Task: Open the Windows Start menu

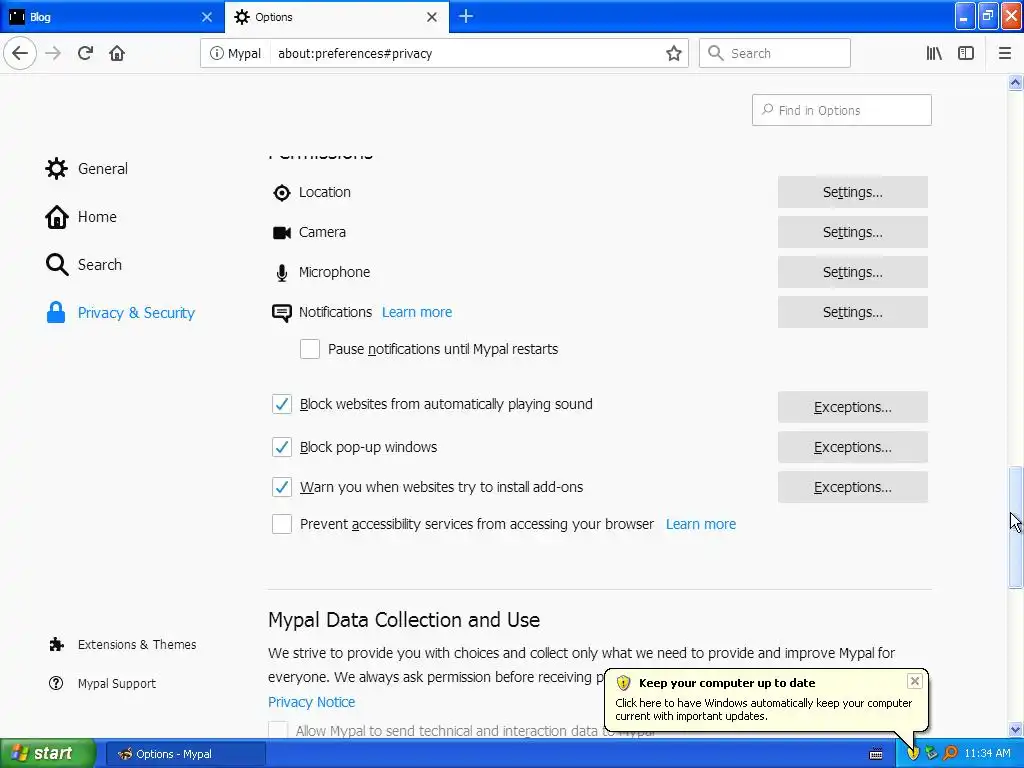Action: pos(47,754)
